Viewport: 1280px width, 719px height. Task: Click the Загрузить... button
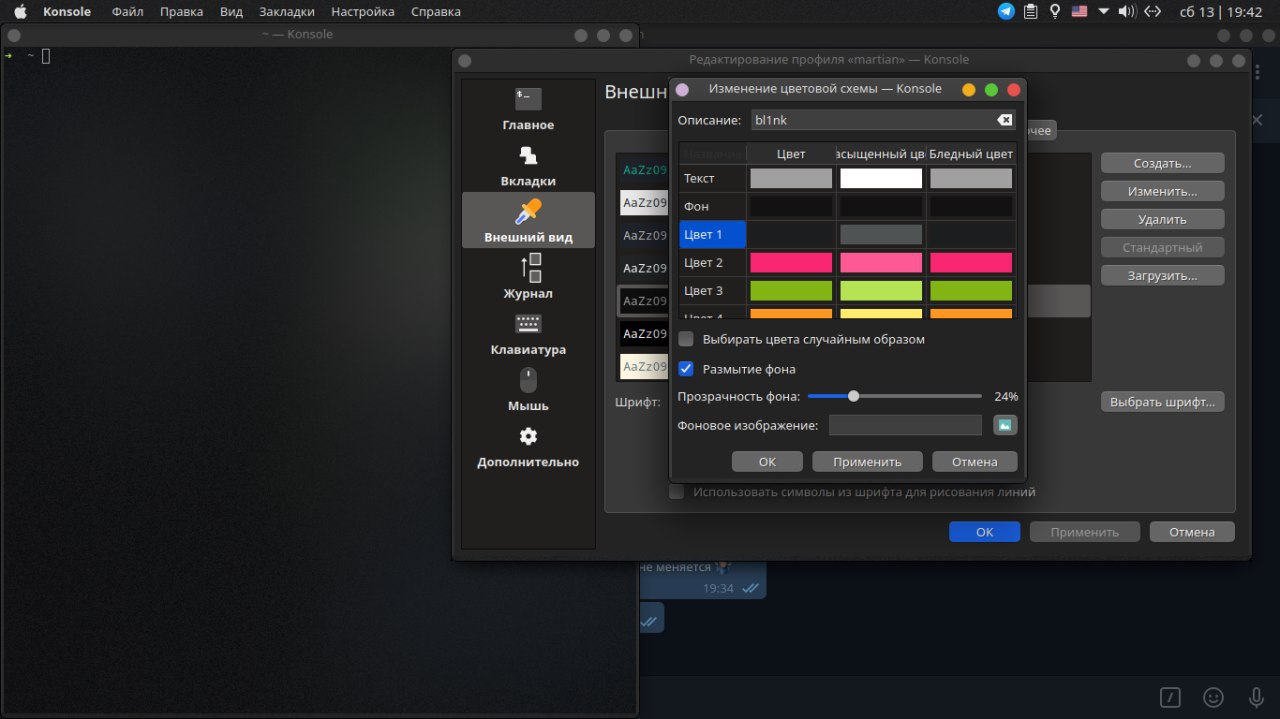click(x=1163, y=275)
